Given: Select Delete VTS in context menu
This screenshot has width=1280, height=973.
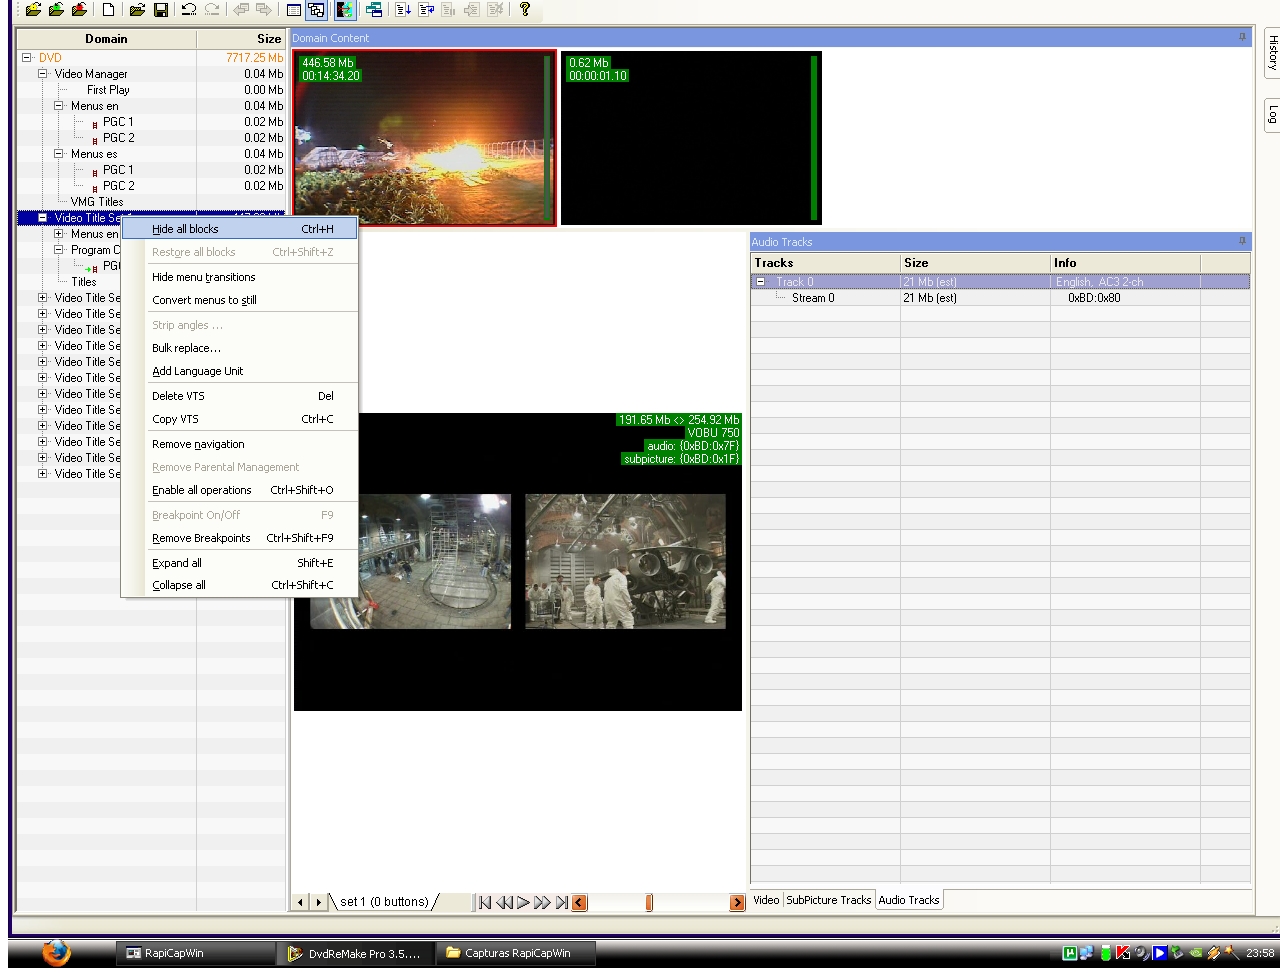Looking at the screenshot, I should pyautogui.click(x=239, y=396).
